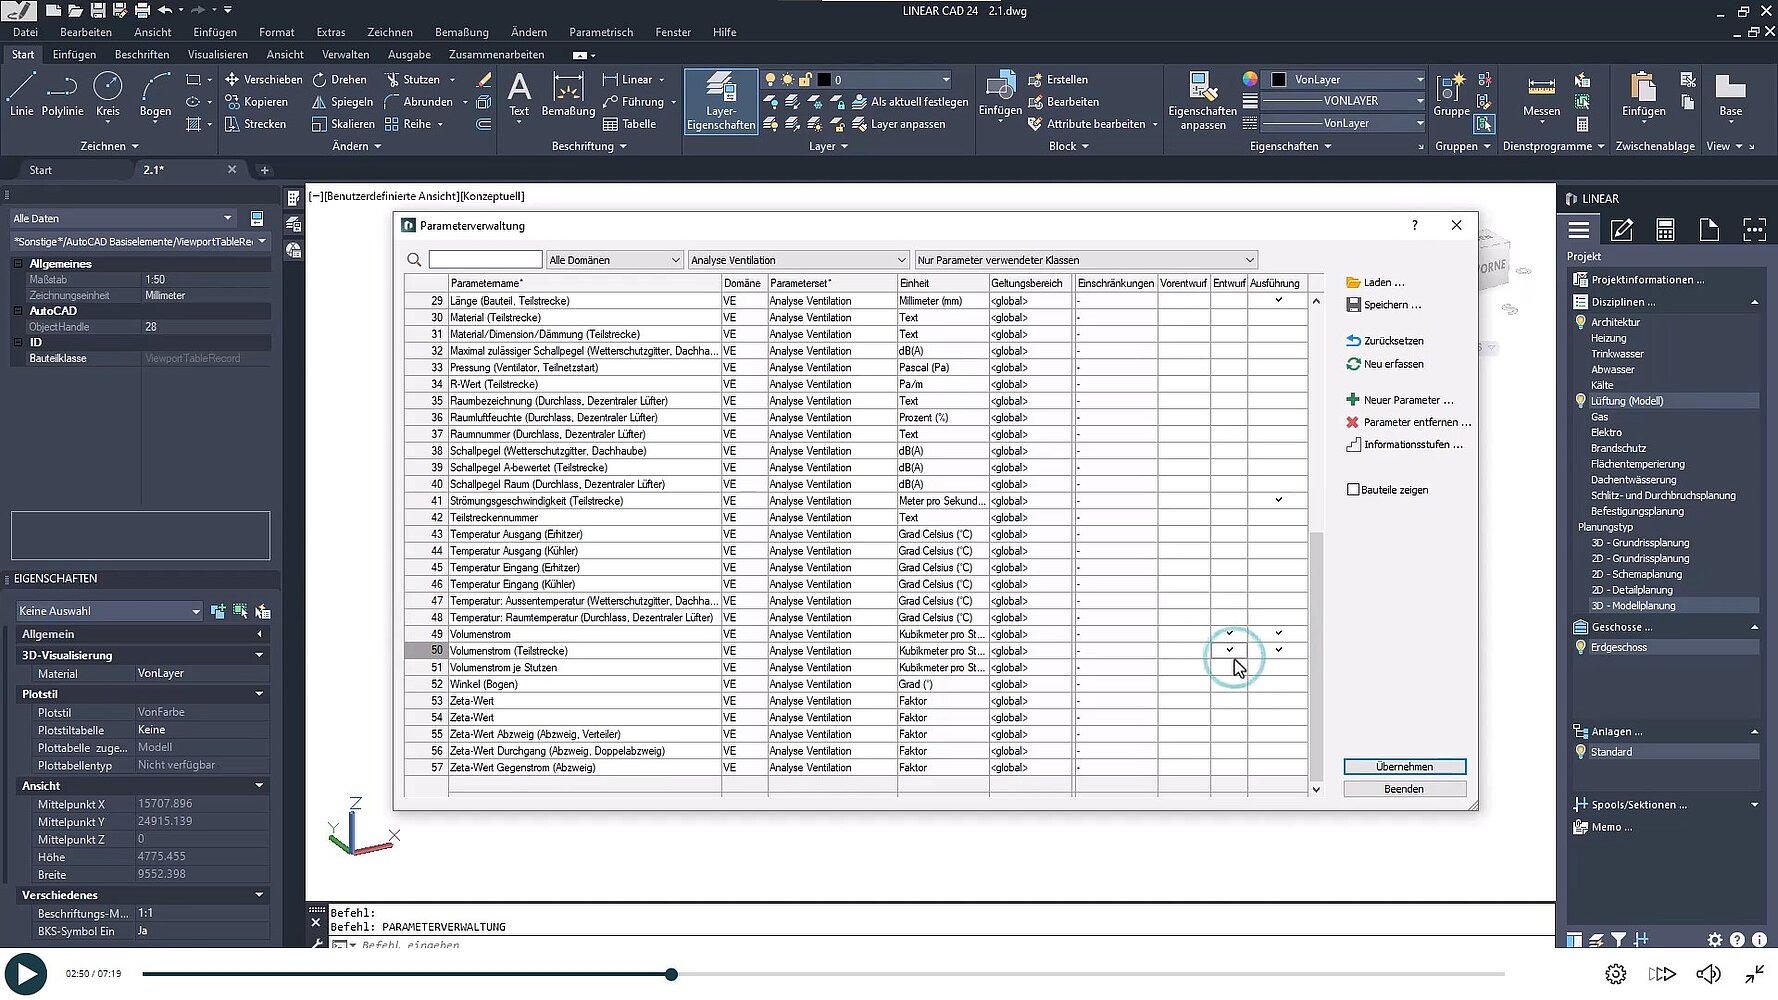The image size is (1778, 1000).
Task: Open the Layer-Eigenschaften manager
Action: click(x=720, y=100)
